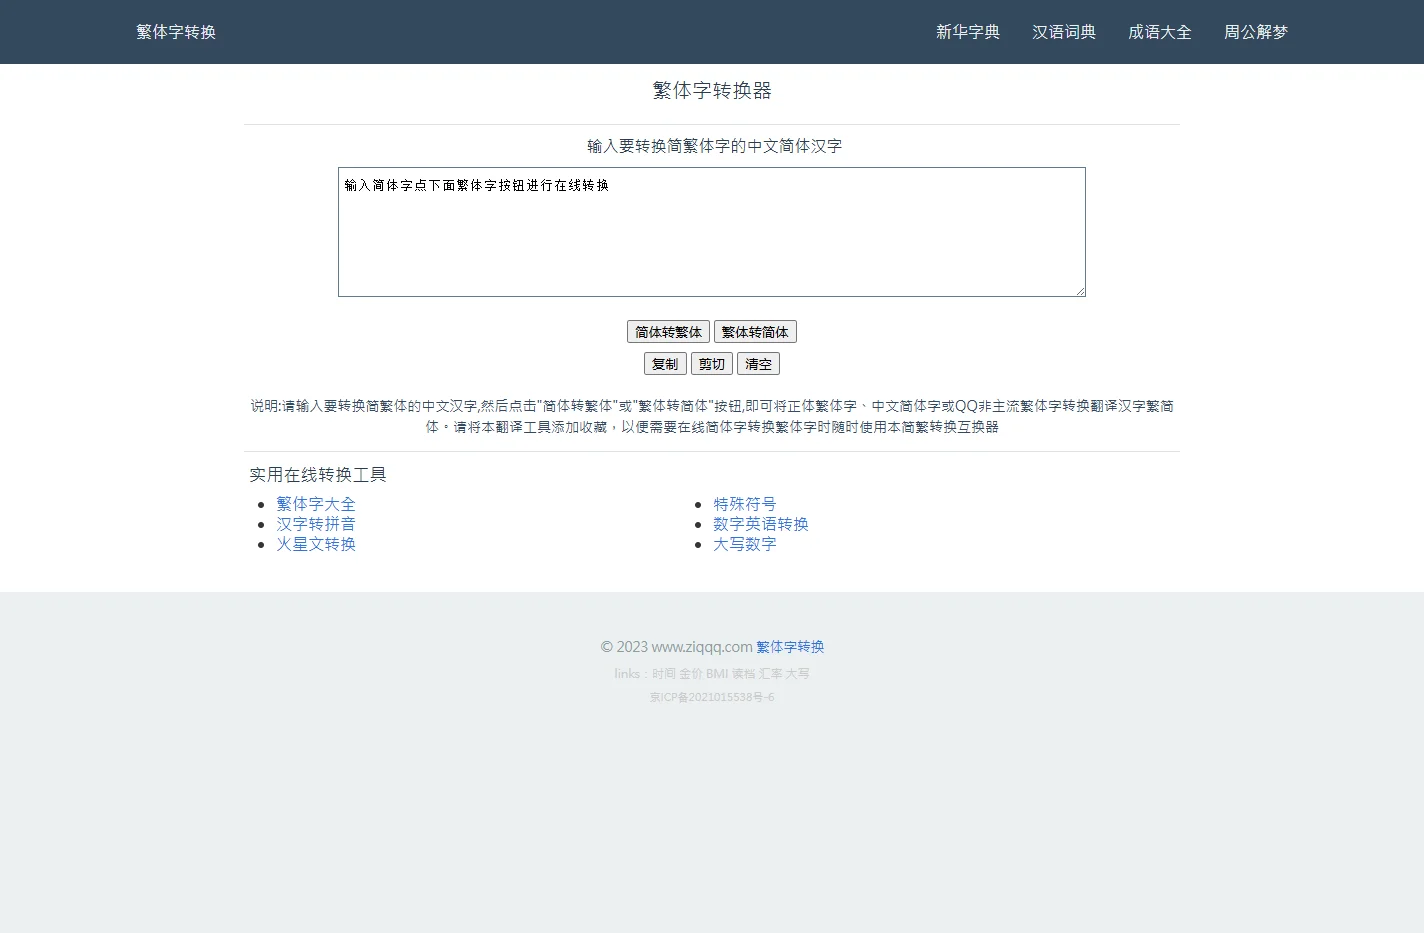Open the footer 金价 link
Image resolution: width=1424 pixels, height=933 pixels.
[x=691, y=674]
